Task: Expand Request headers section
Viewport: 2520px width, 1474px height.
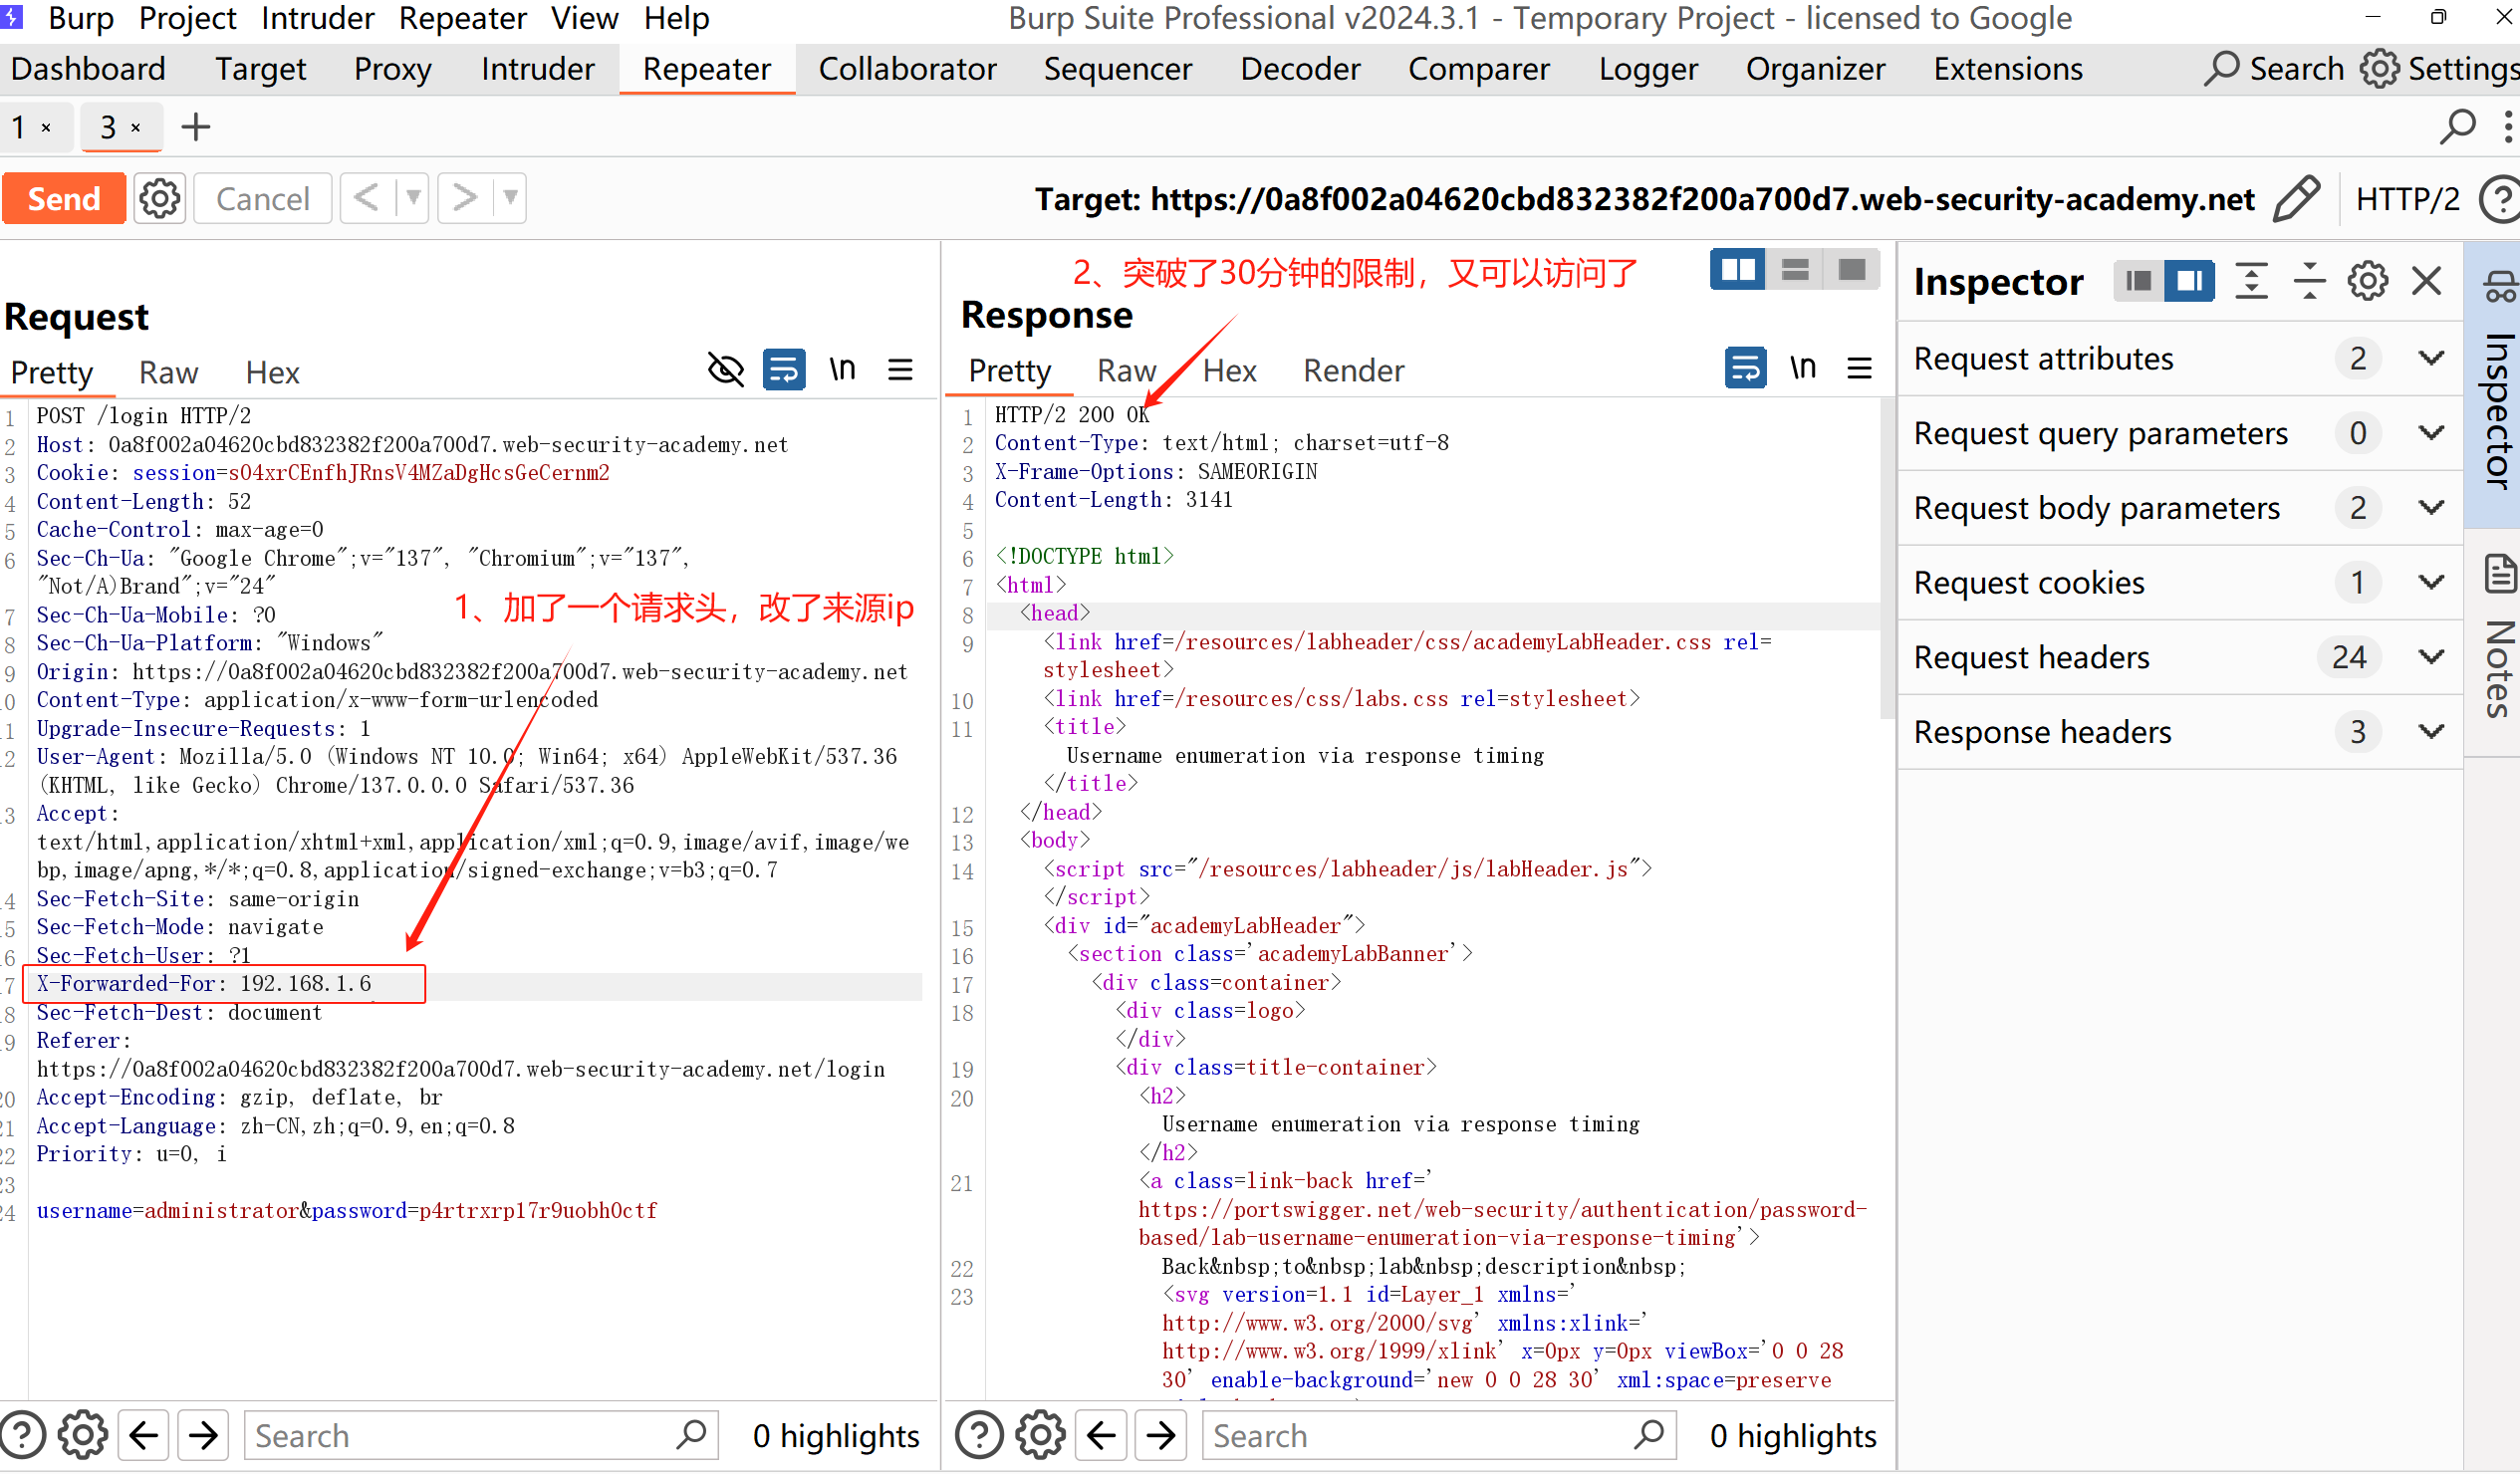Action: click(x=2431, y=657)
